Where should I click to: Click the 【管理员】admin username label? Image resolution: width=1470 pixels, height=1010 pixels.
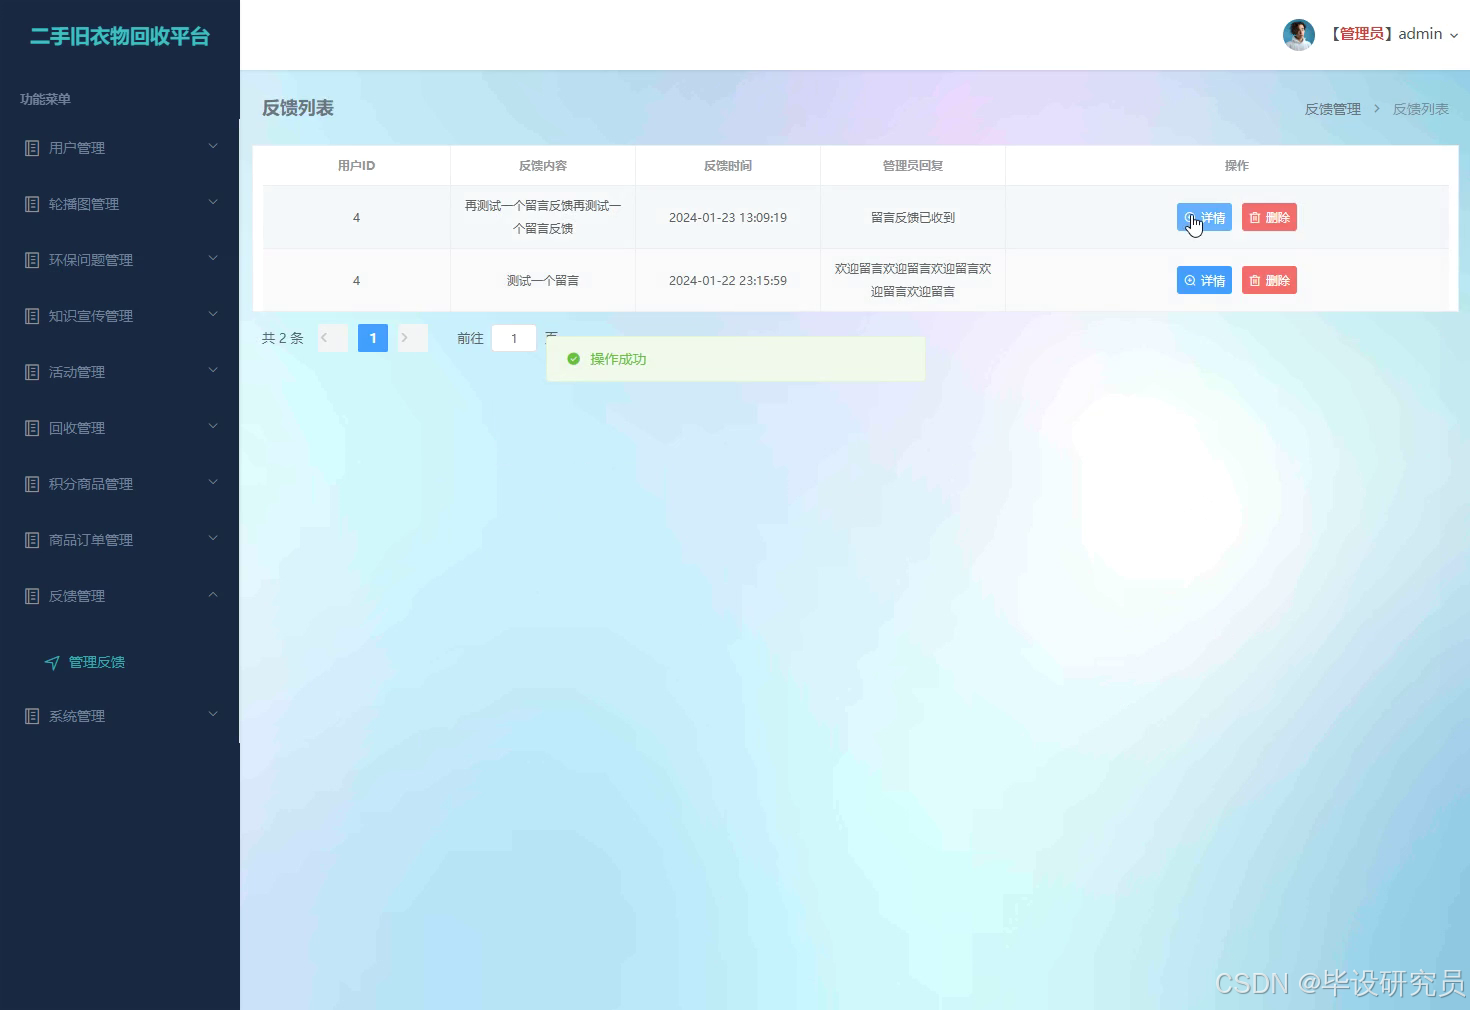tap(1384, 34)
